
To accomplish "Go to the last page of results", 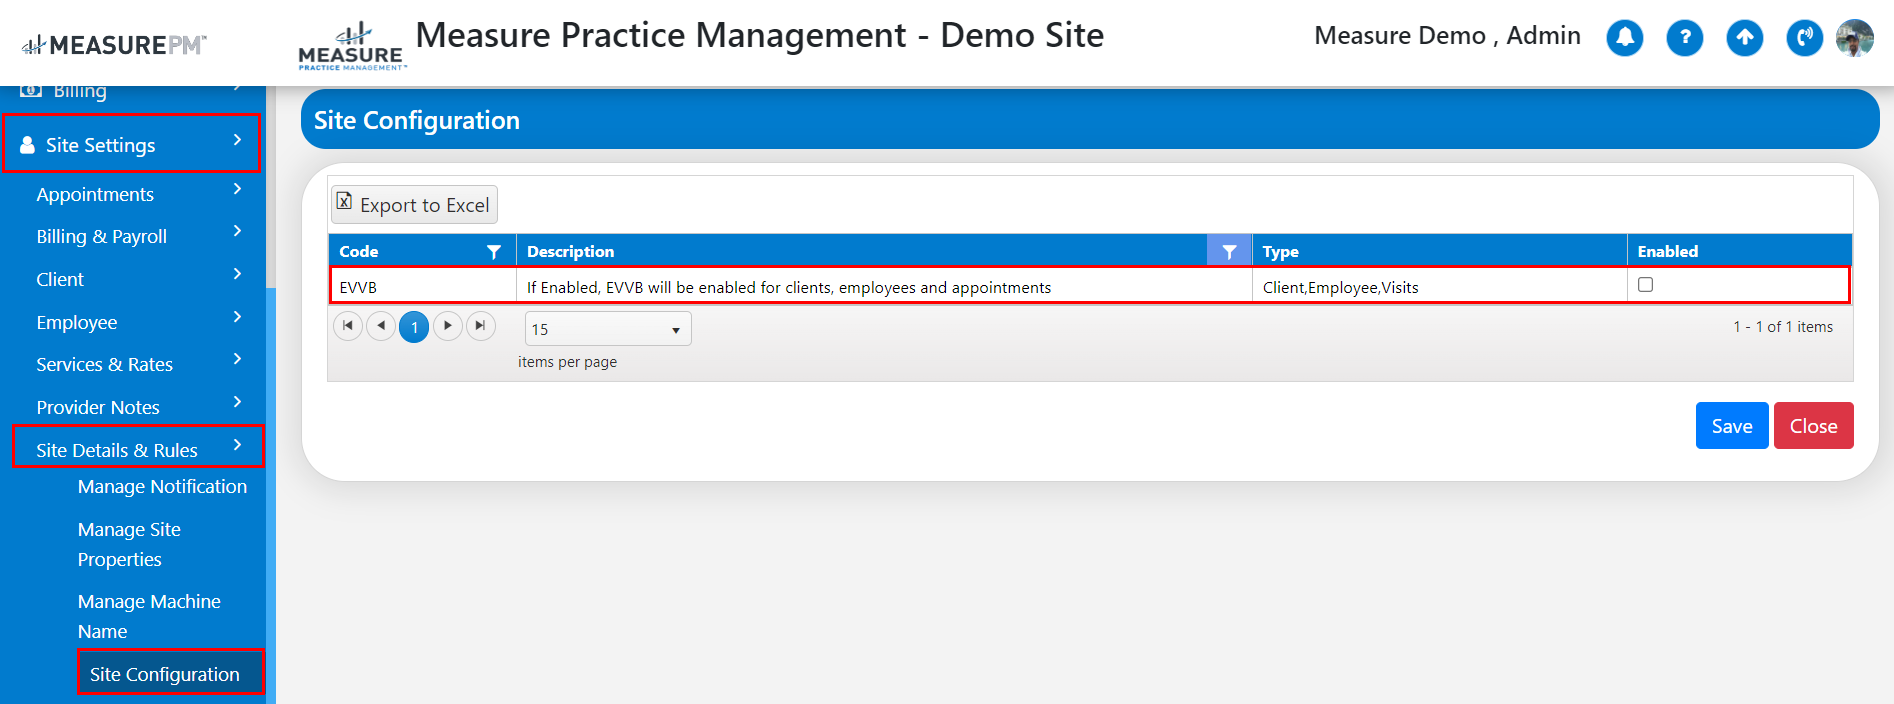I will (x=481, y=326).
